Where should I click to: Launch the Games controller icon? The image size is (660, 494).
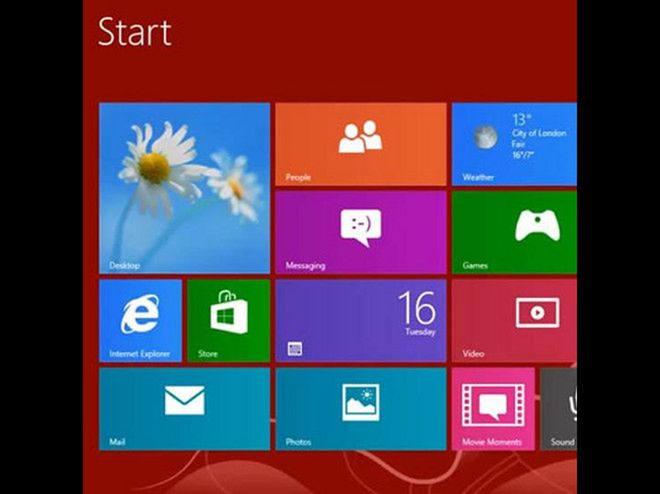tap(537, 225)
